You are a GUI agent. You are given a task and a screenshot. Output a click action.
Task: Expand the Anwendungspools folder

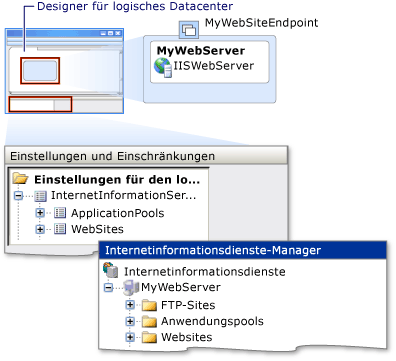tap(130, 321)
